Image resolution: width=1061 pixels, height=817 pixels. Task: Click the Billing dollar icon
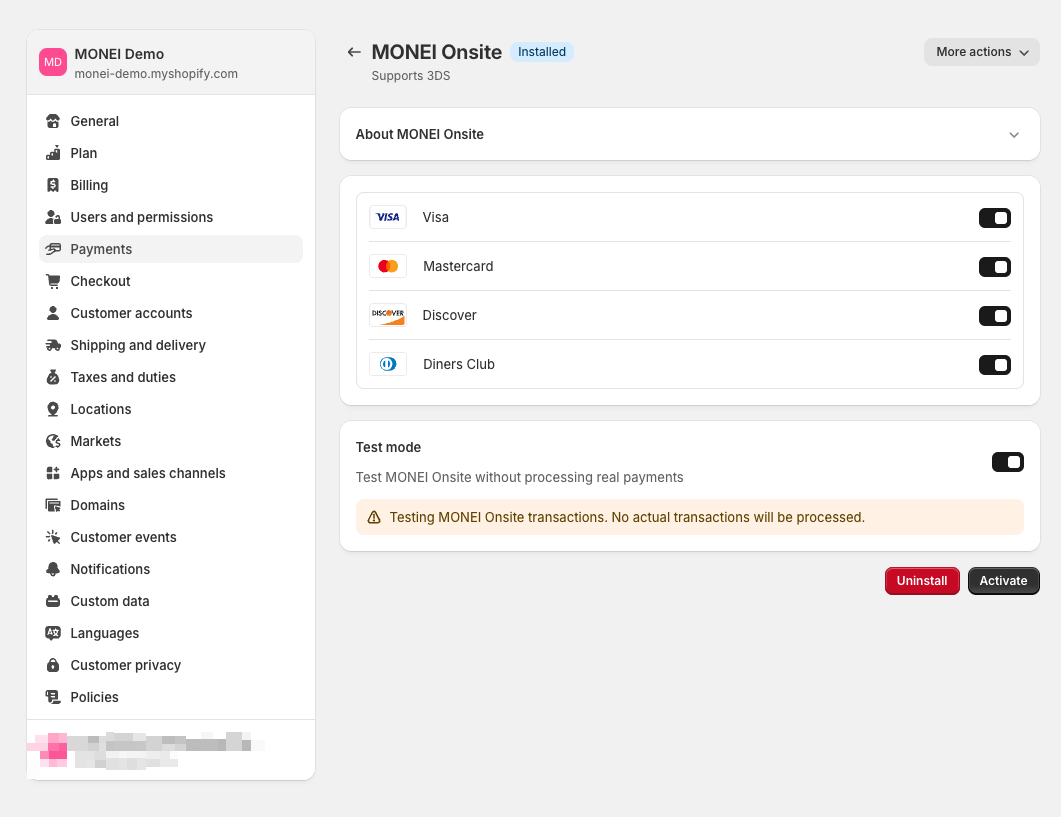click(53, 185)
